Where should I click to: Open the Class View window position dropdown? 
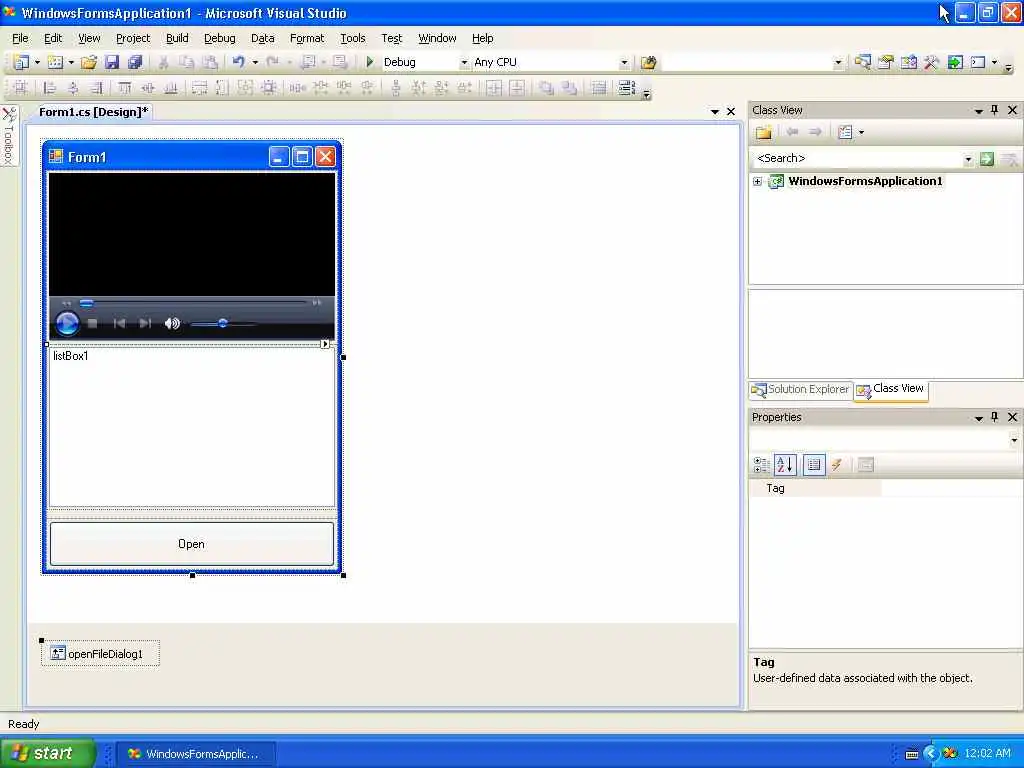978,111
